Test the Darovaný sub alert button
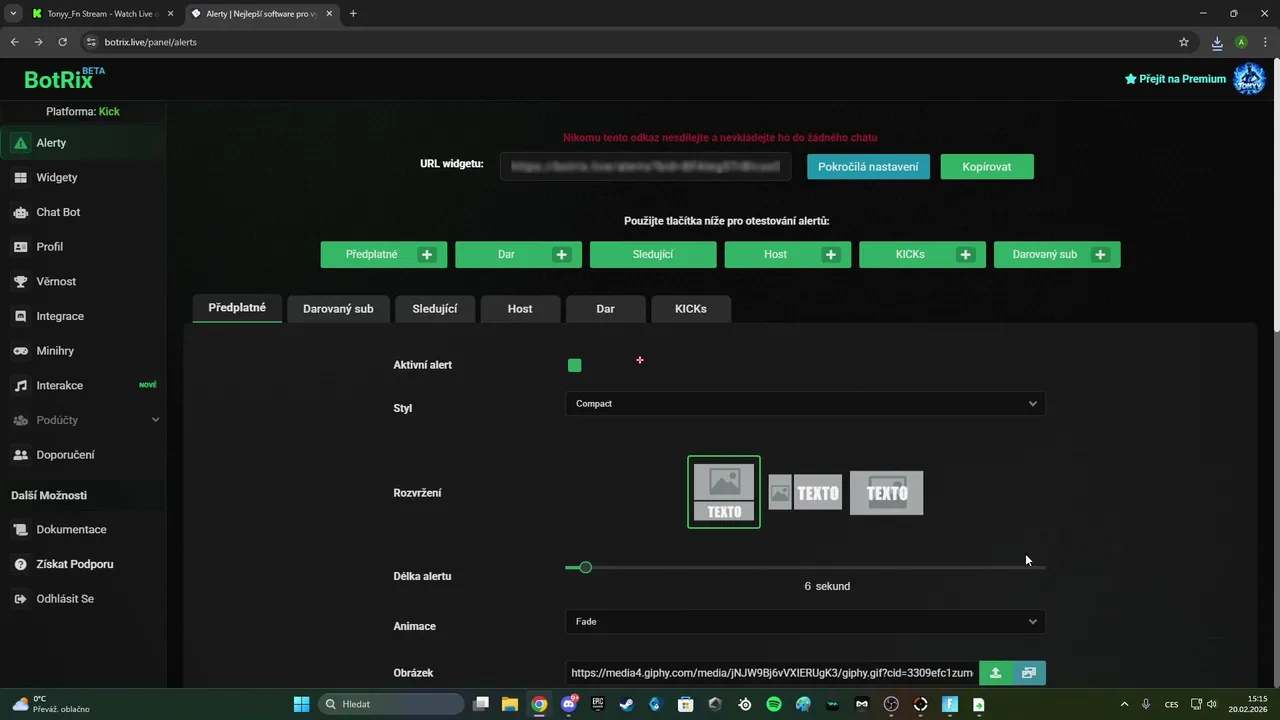 click(x=1057, y=255)
